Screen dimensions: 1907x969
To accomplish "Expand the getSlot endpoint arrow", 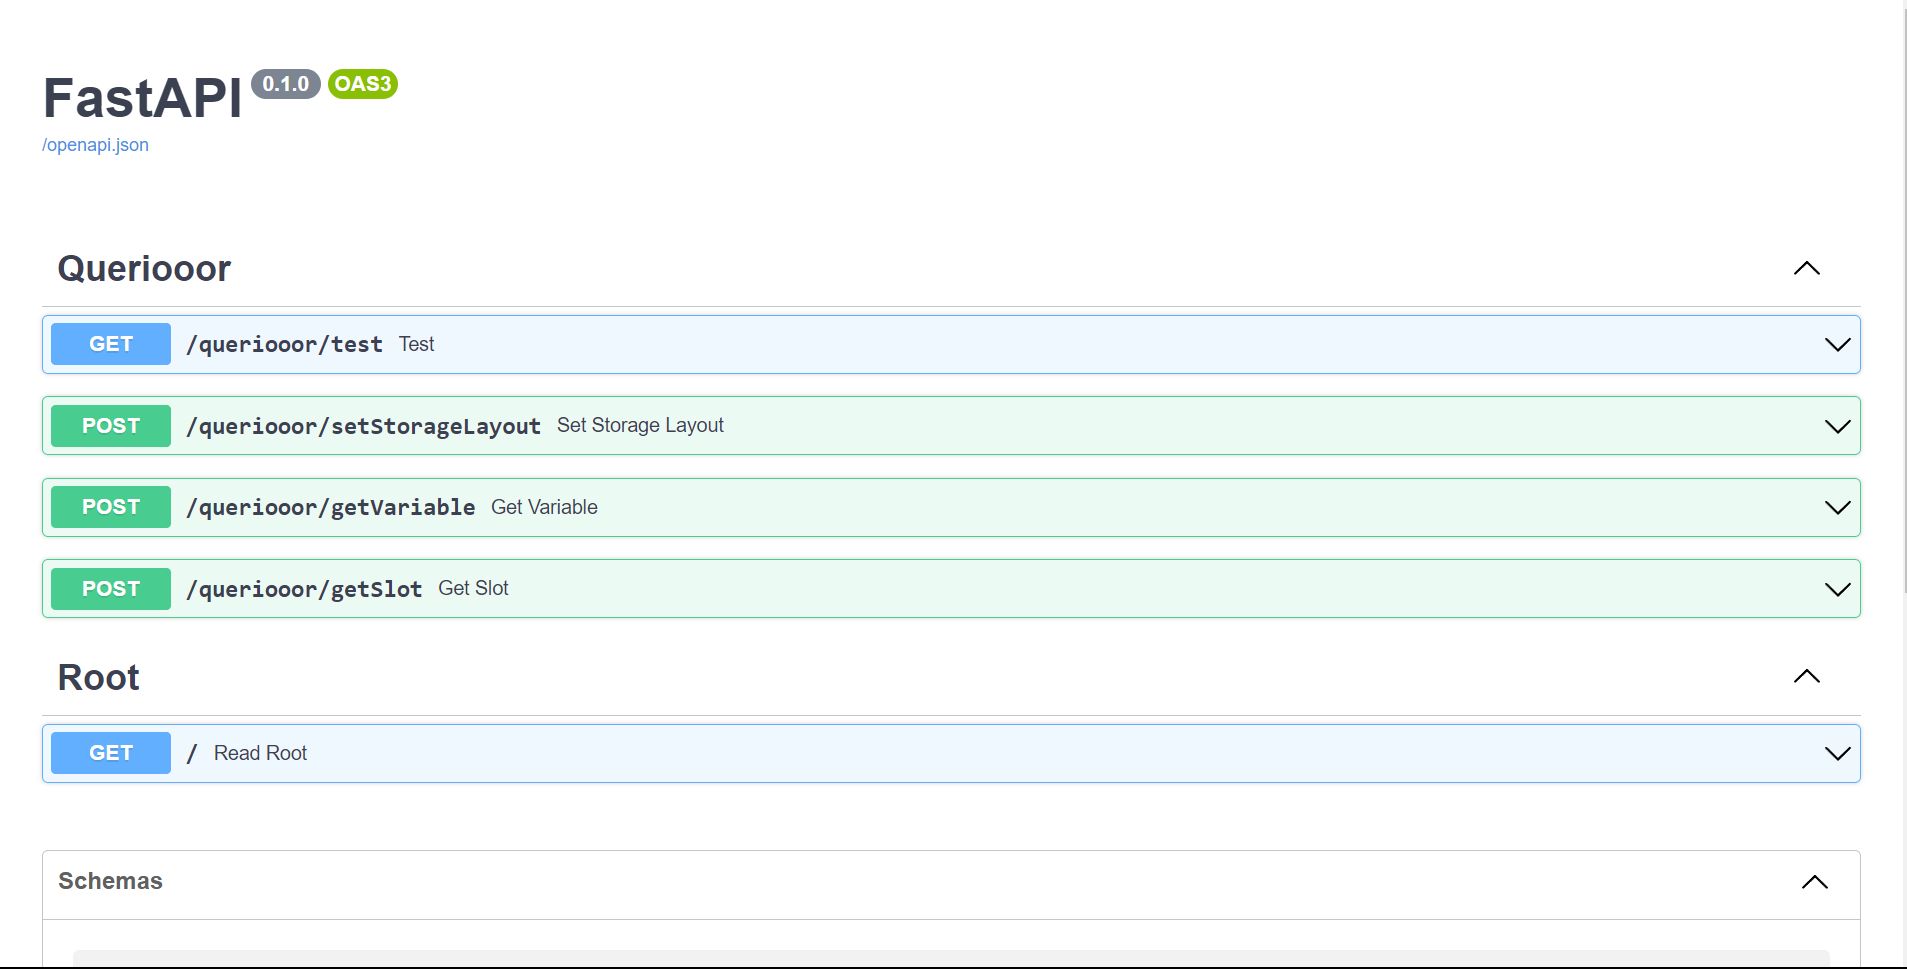I will (1837, 589).
